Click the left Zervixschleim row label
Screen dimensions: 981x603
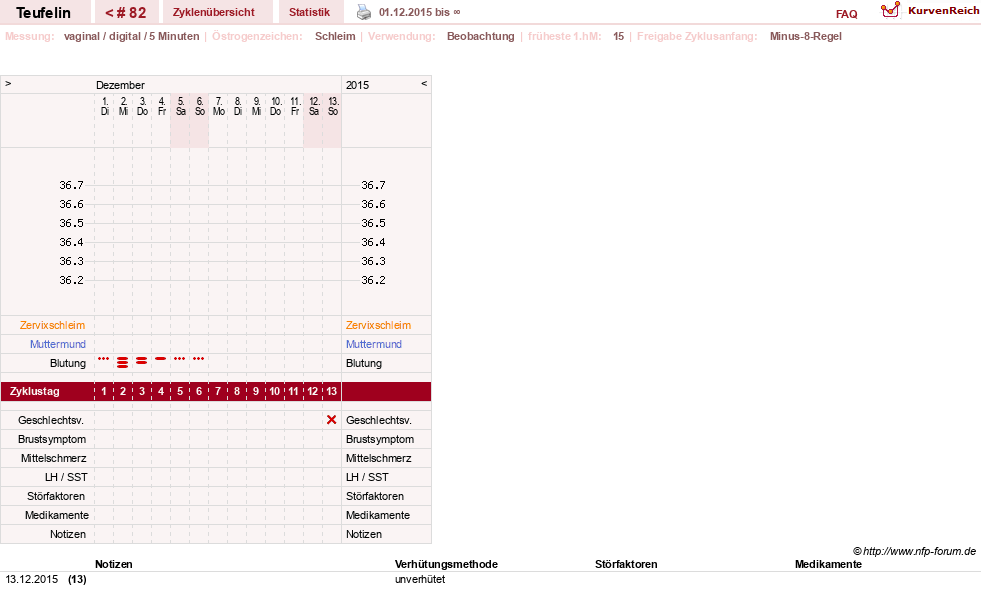pos(53,325)
